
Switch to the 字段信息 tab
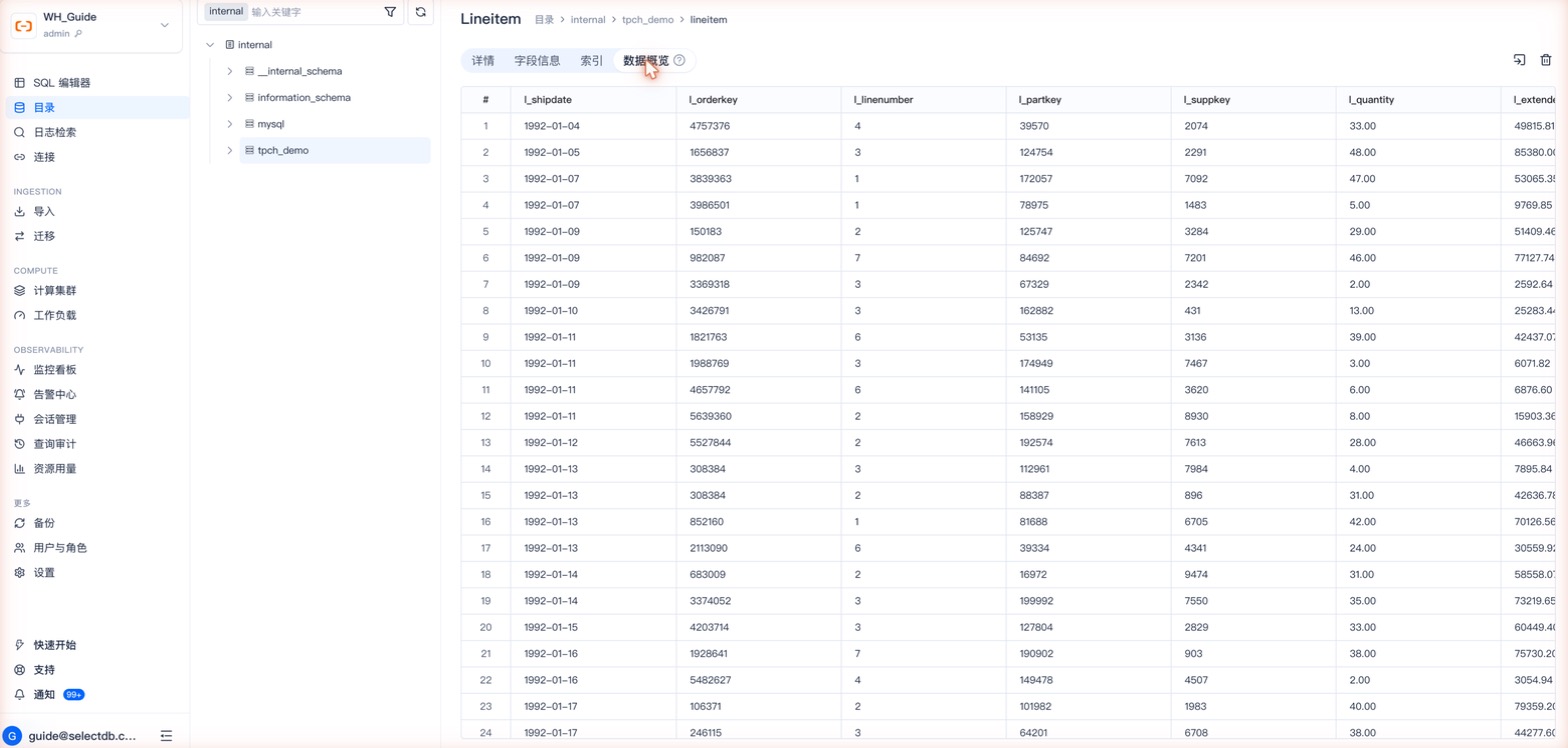pos(537,61)
